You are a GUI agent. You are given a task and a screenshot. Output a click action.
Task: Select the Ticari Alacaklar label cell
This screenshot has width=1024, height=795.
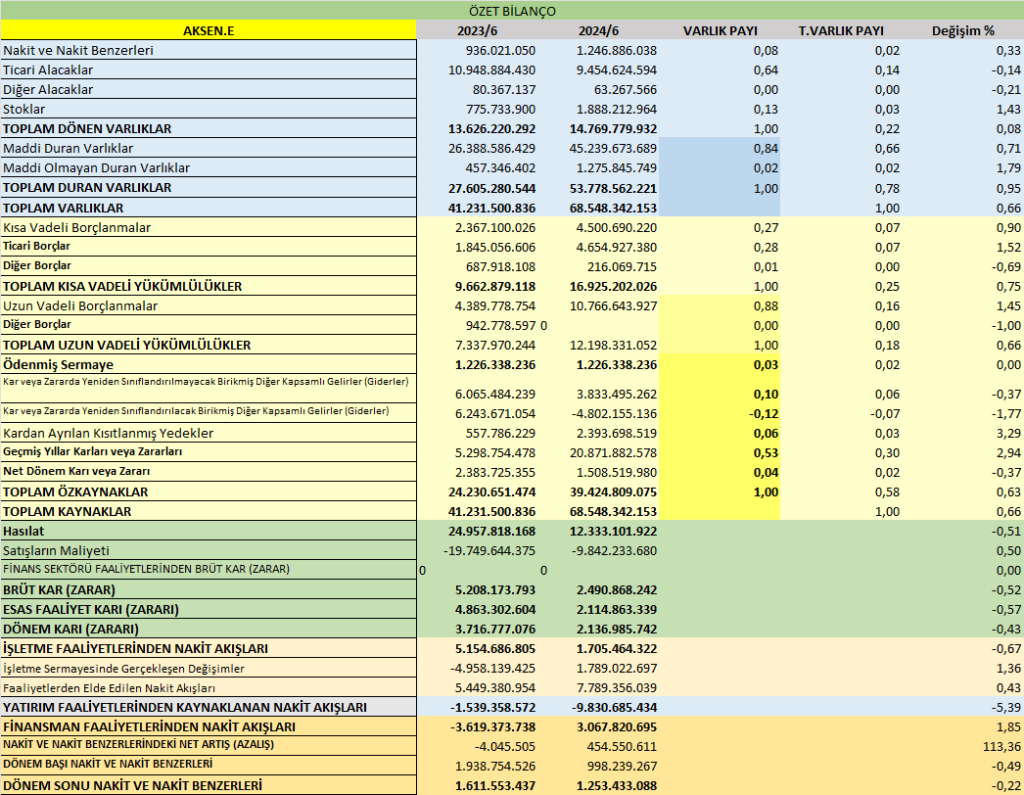(x=208, y=70)
